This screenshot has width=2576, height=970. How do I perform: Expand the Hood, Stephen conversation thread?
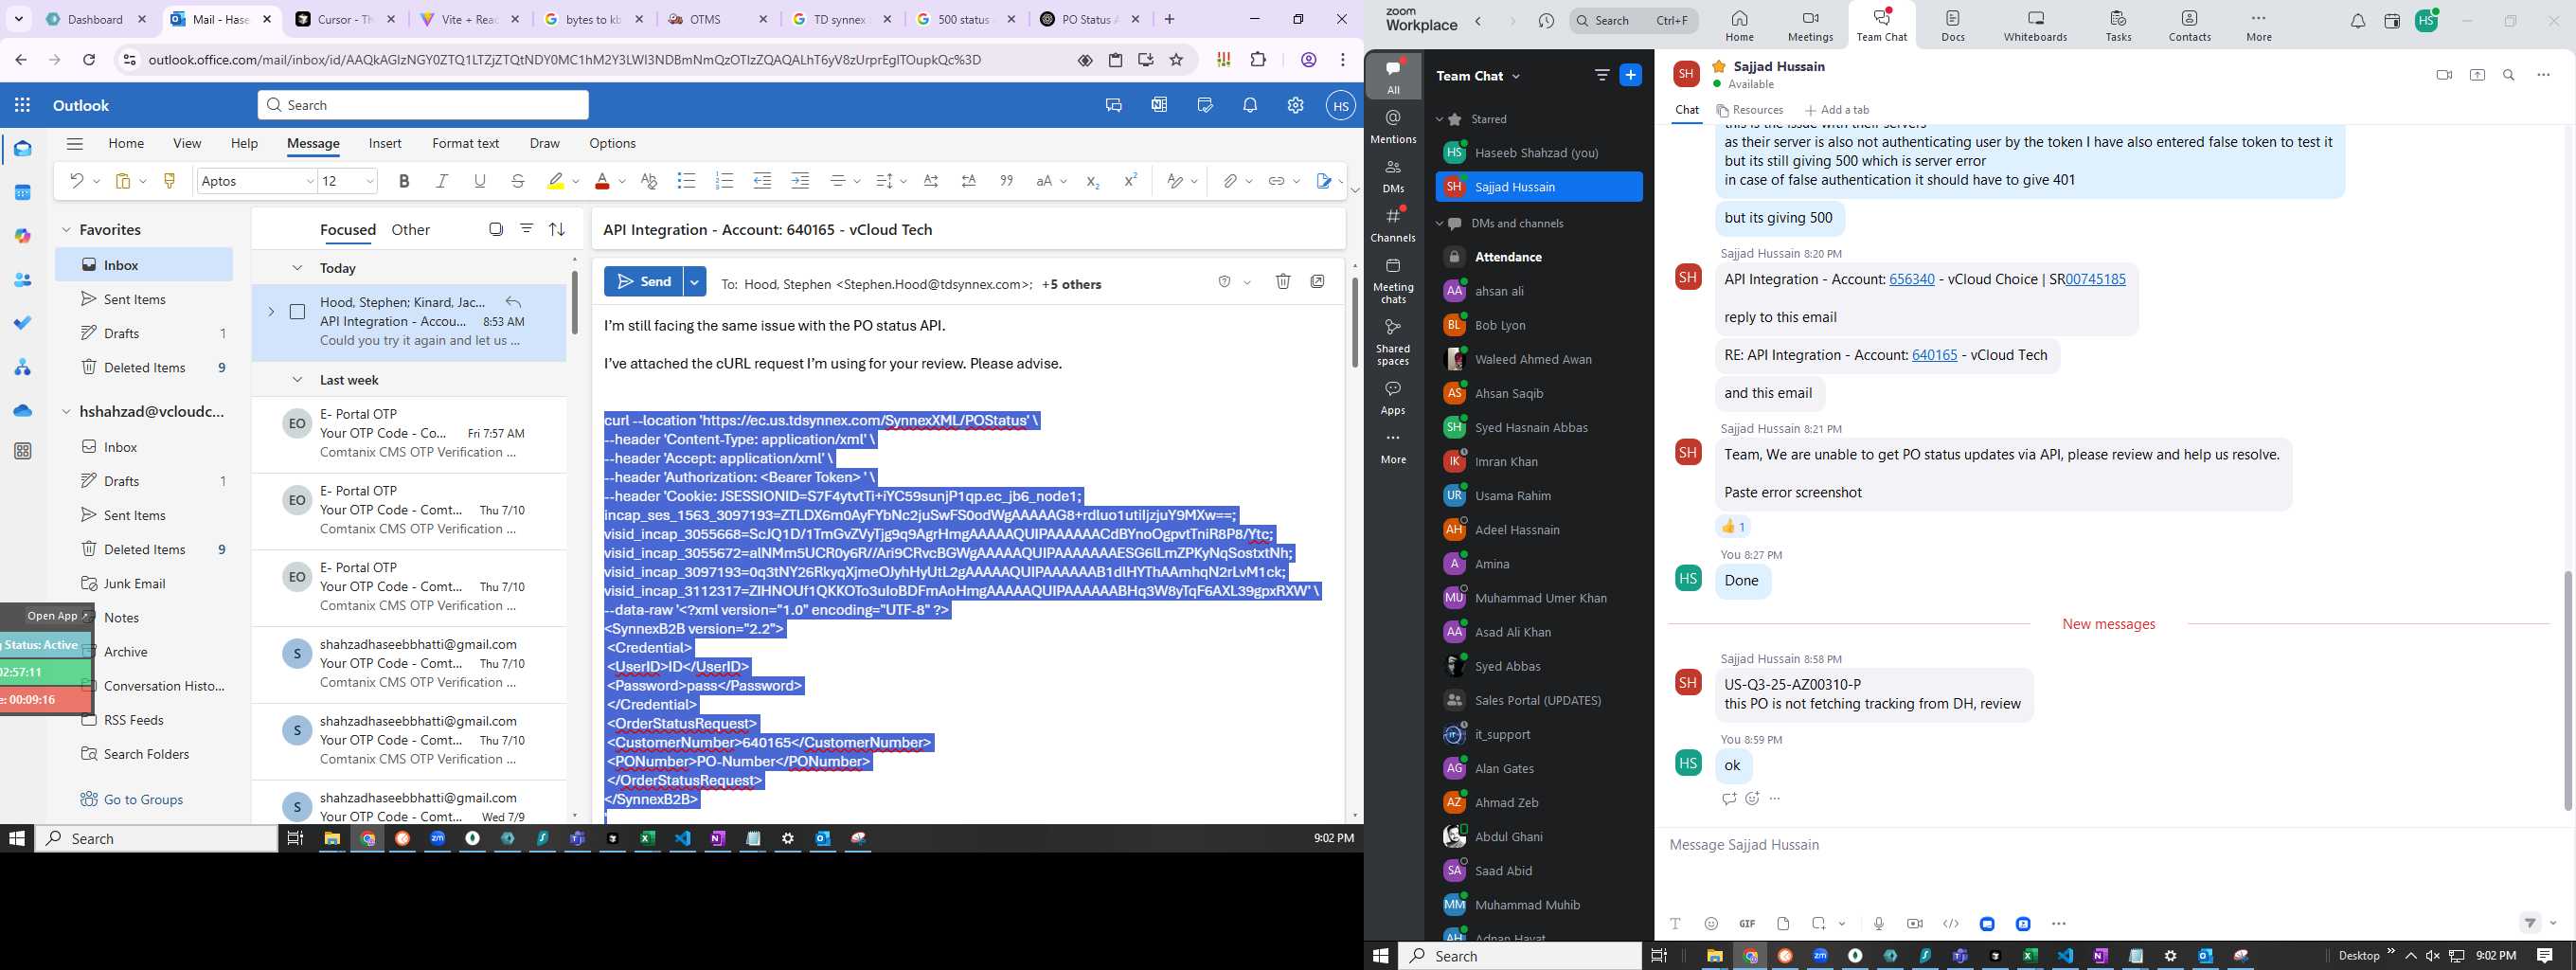(271, 312)
